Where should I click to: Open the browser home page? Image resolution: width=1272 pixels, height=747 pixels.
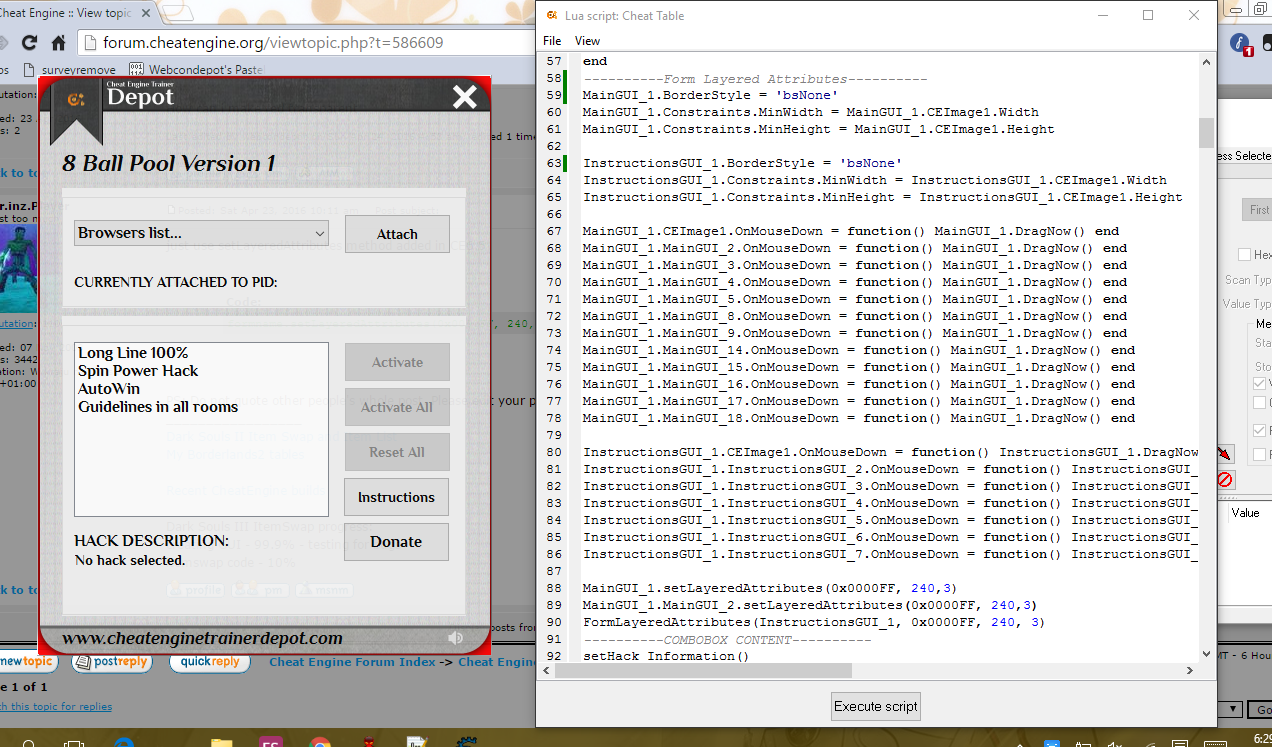58,43
